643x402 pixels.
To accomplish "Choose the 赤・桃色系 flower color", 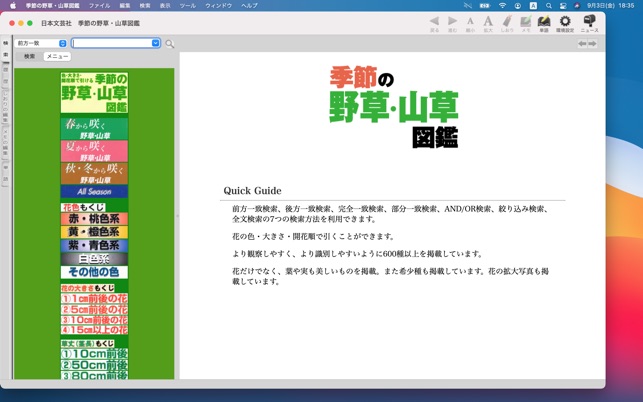I will (94, 219).
